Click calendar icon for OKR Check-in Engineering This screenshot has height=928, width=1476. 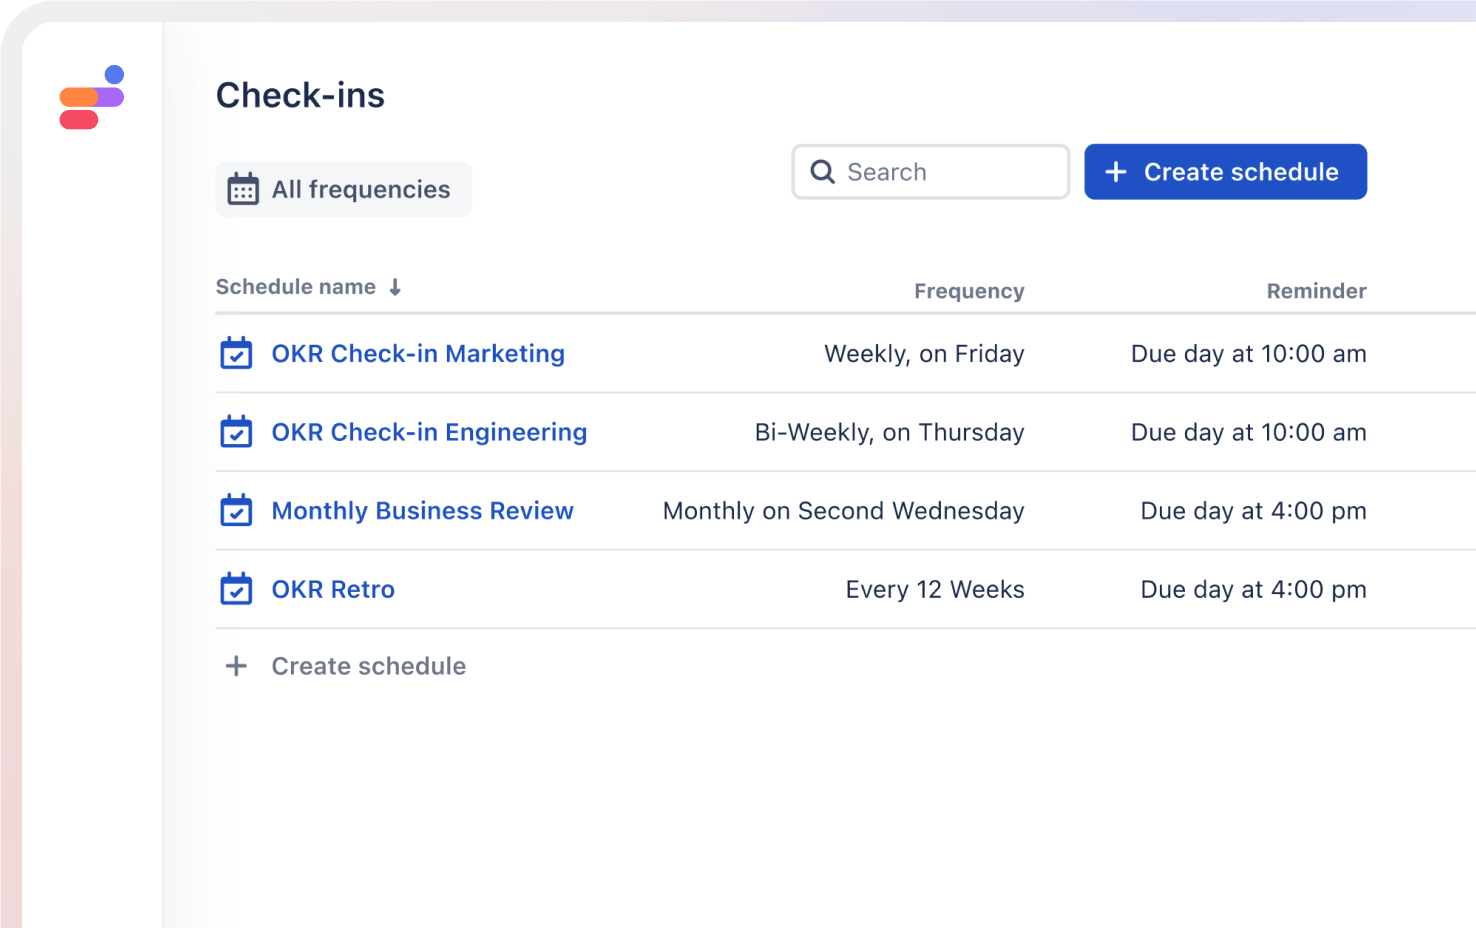[x=236, y=432]
